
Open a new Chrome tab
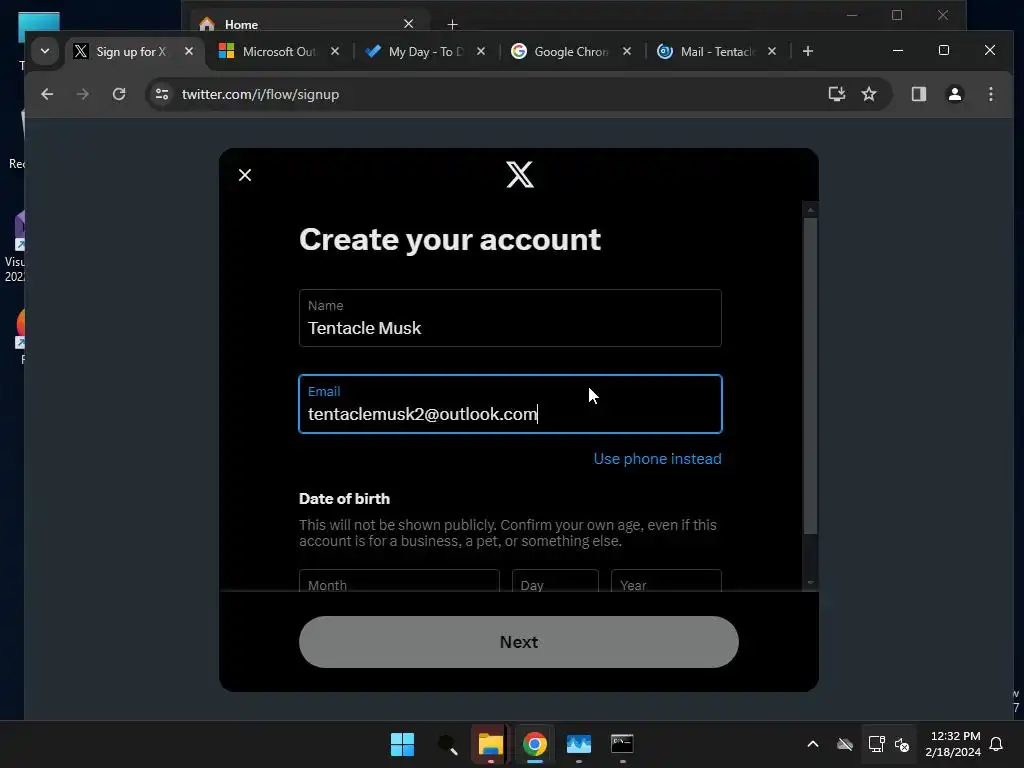point(808,51)
